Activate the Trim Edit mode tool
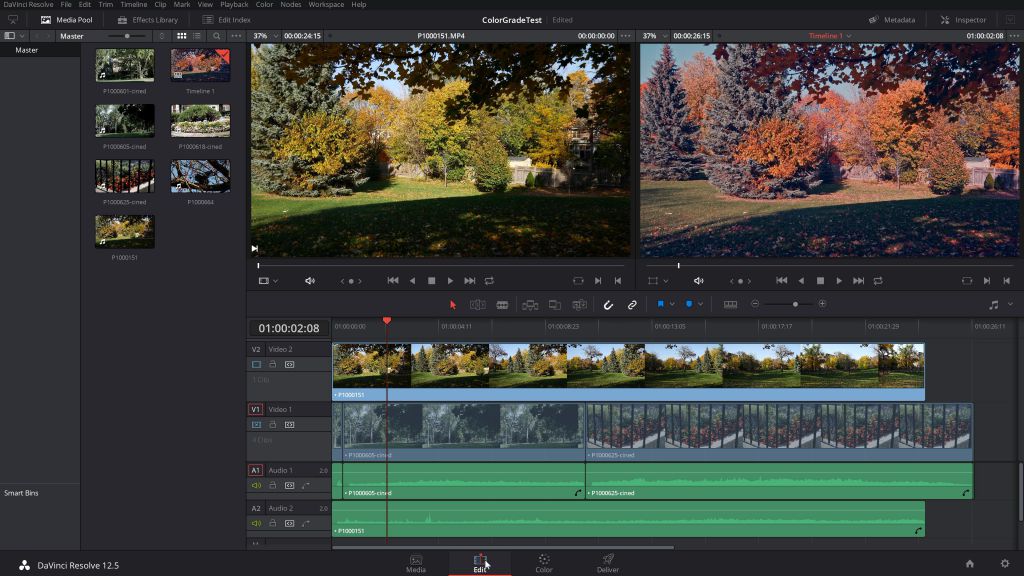 (x=477, y=304)
